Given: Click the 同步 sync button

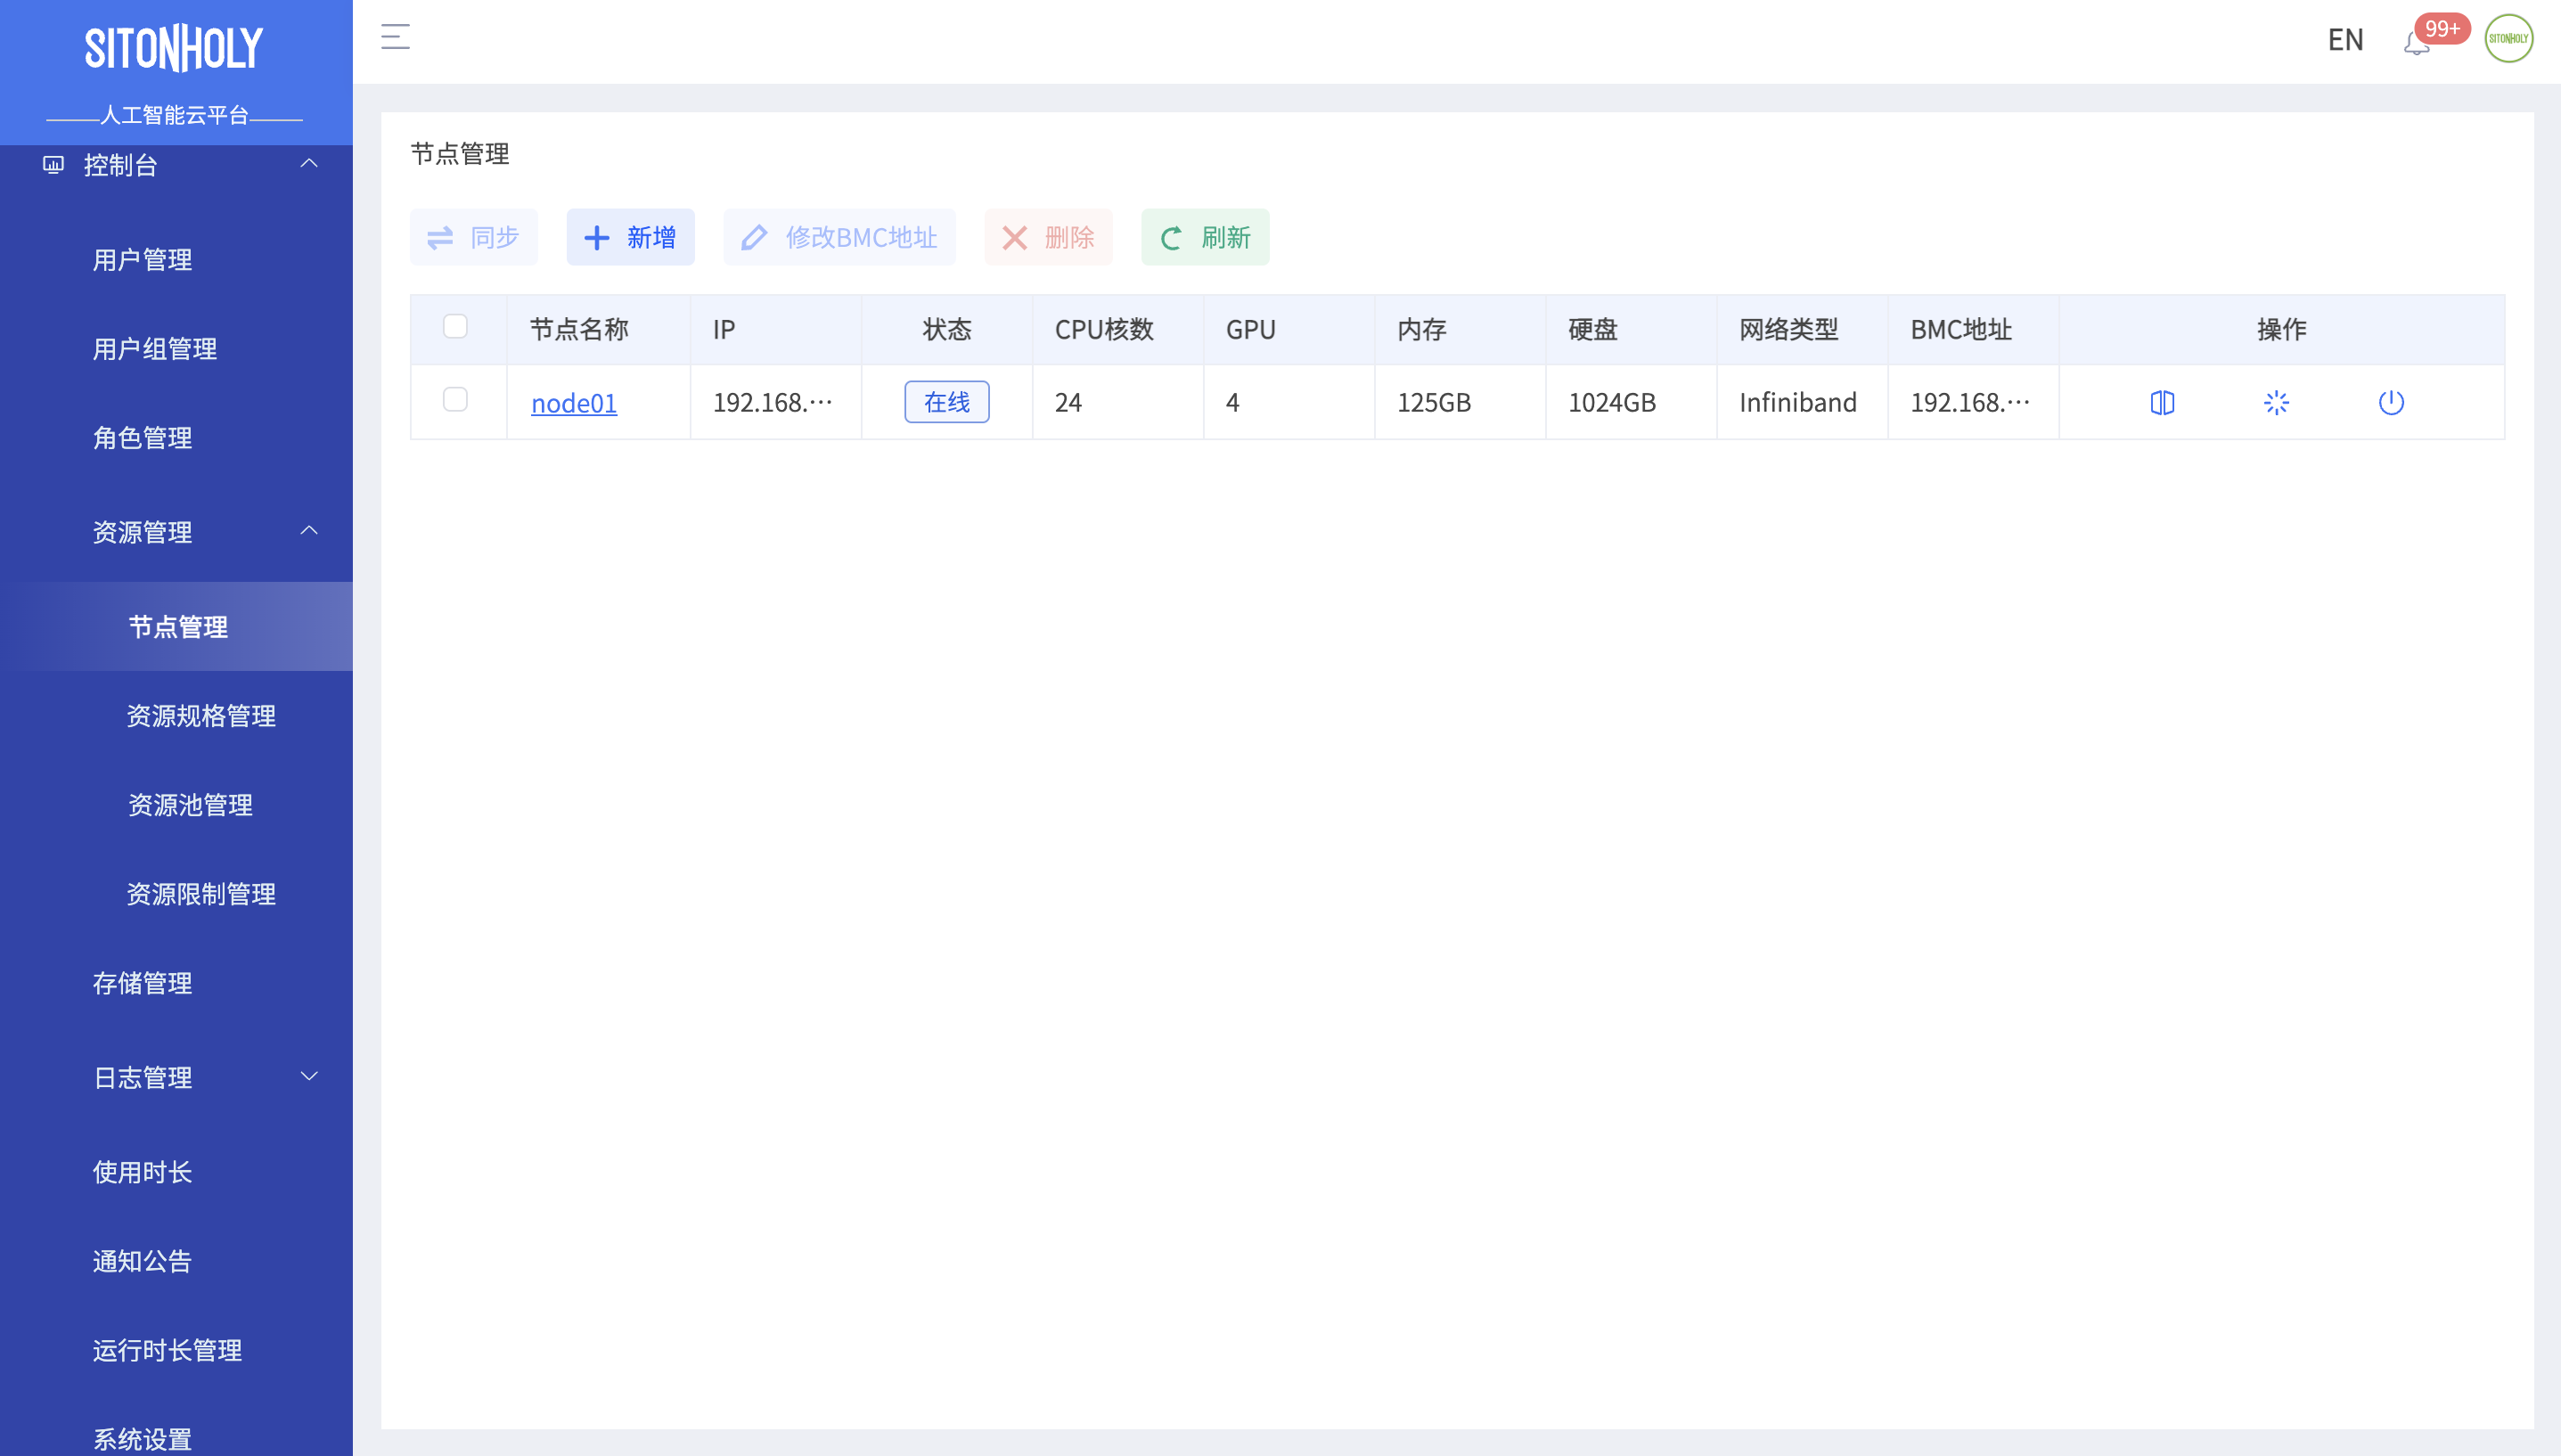Looking at the screenshot, I should coord(473,237).
